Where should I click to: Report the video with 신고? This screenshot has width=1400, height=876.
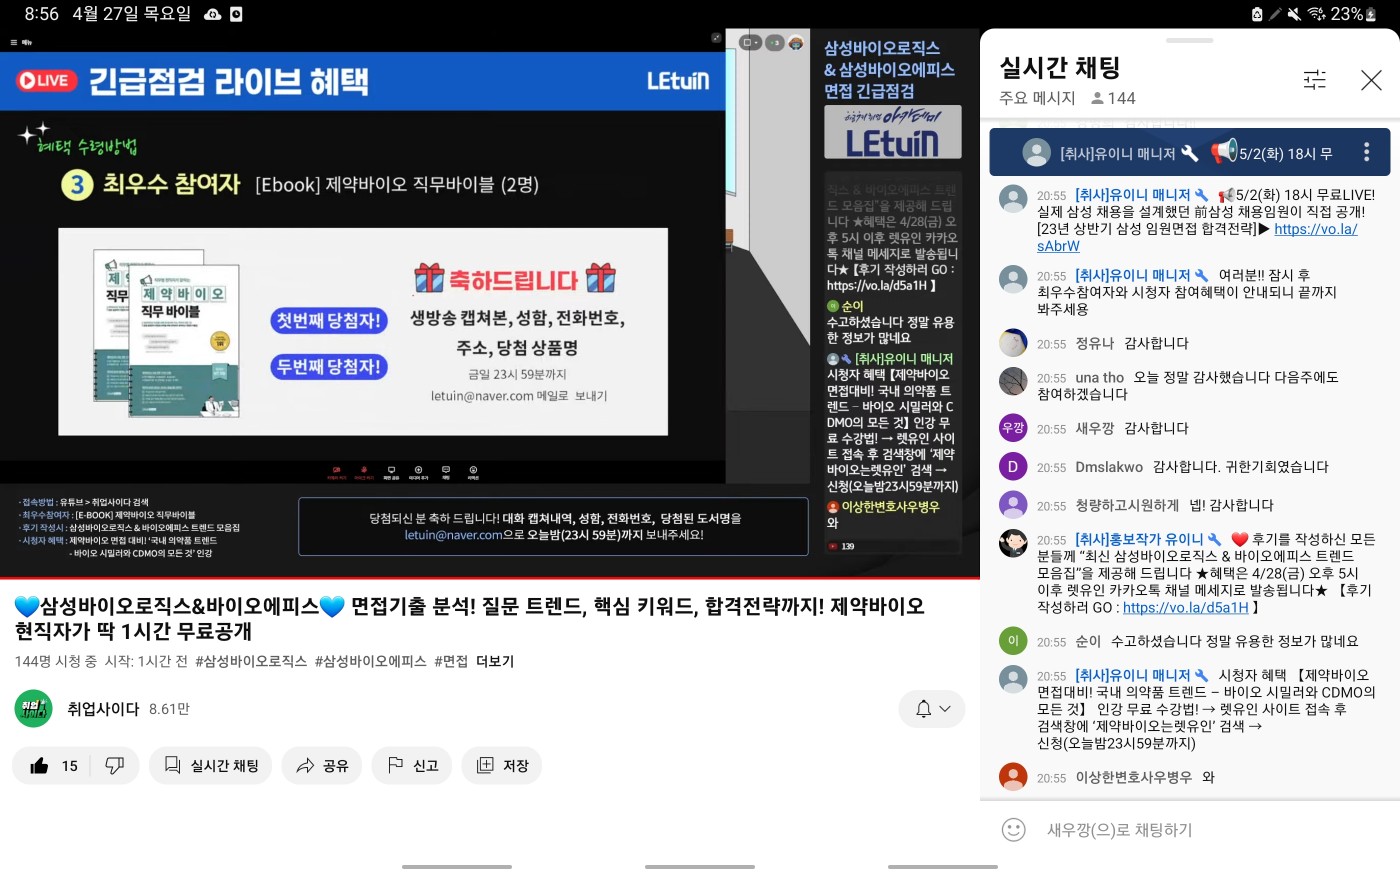tap(412, 766)
